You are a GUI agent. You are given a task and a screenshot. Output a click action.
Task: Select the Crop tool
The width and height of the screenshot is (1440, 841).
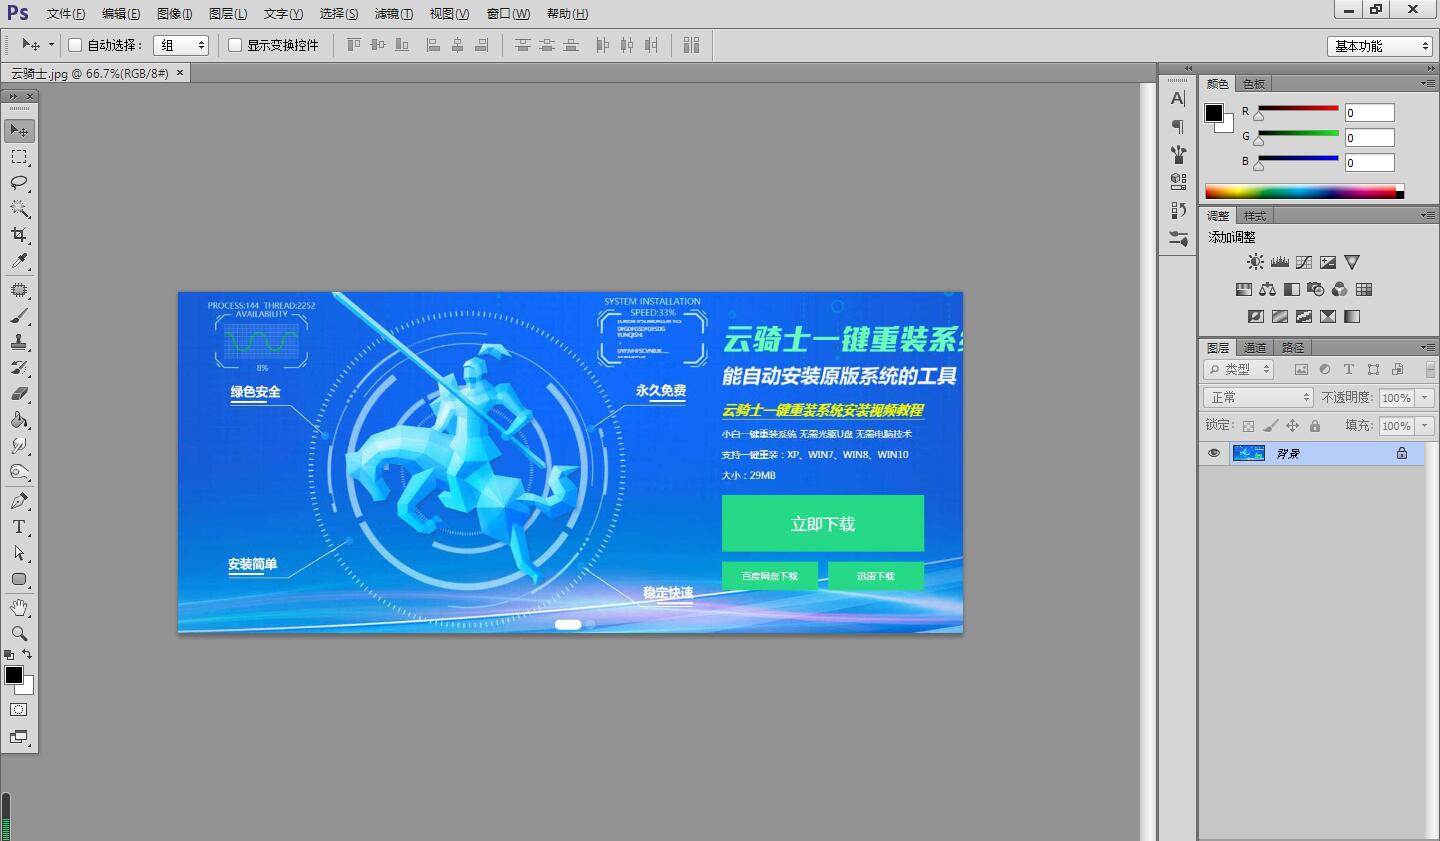pos(19,235)
